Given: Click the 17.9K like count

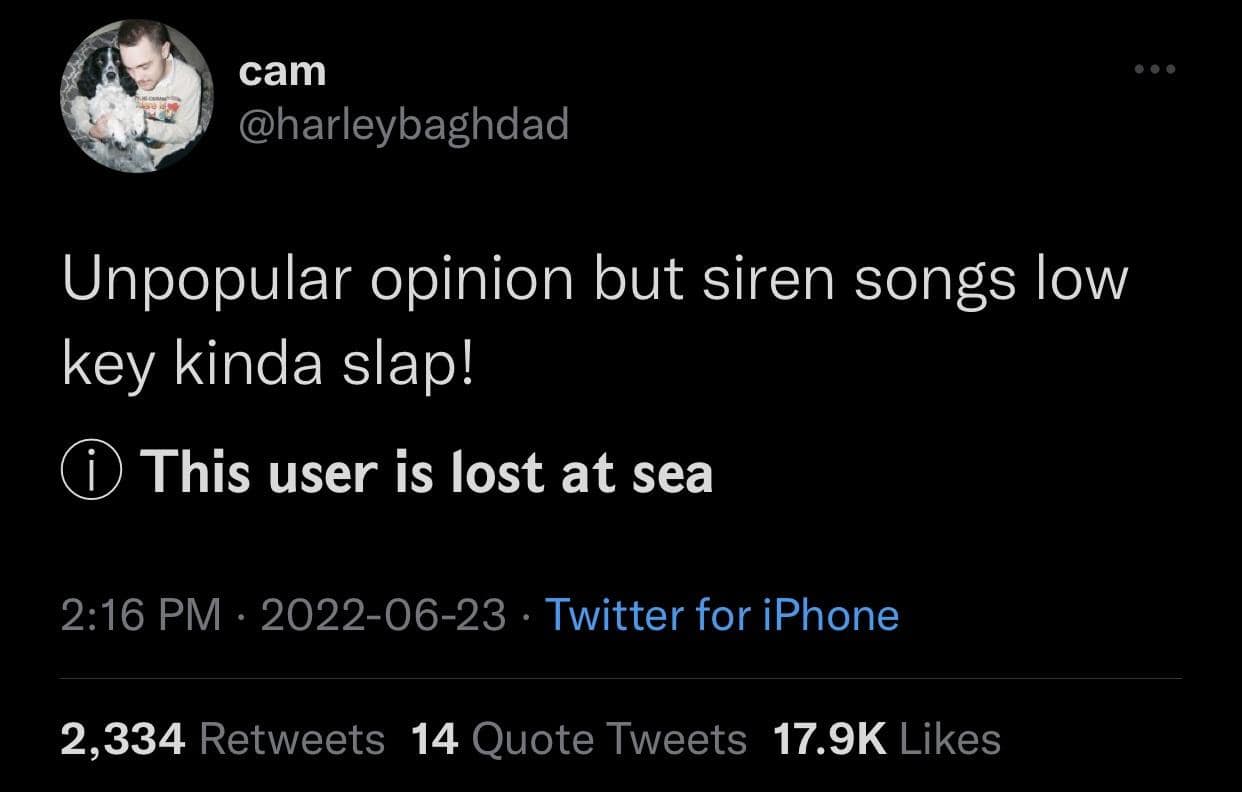Looking at the screenshot, I should click(830, 739).
